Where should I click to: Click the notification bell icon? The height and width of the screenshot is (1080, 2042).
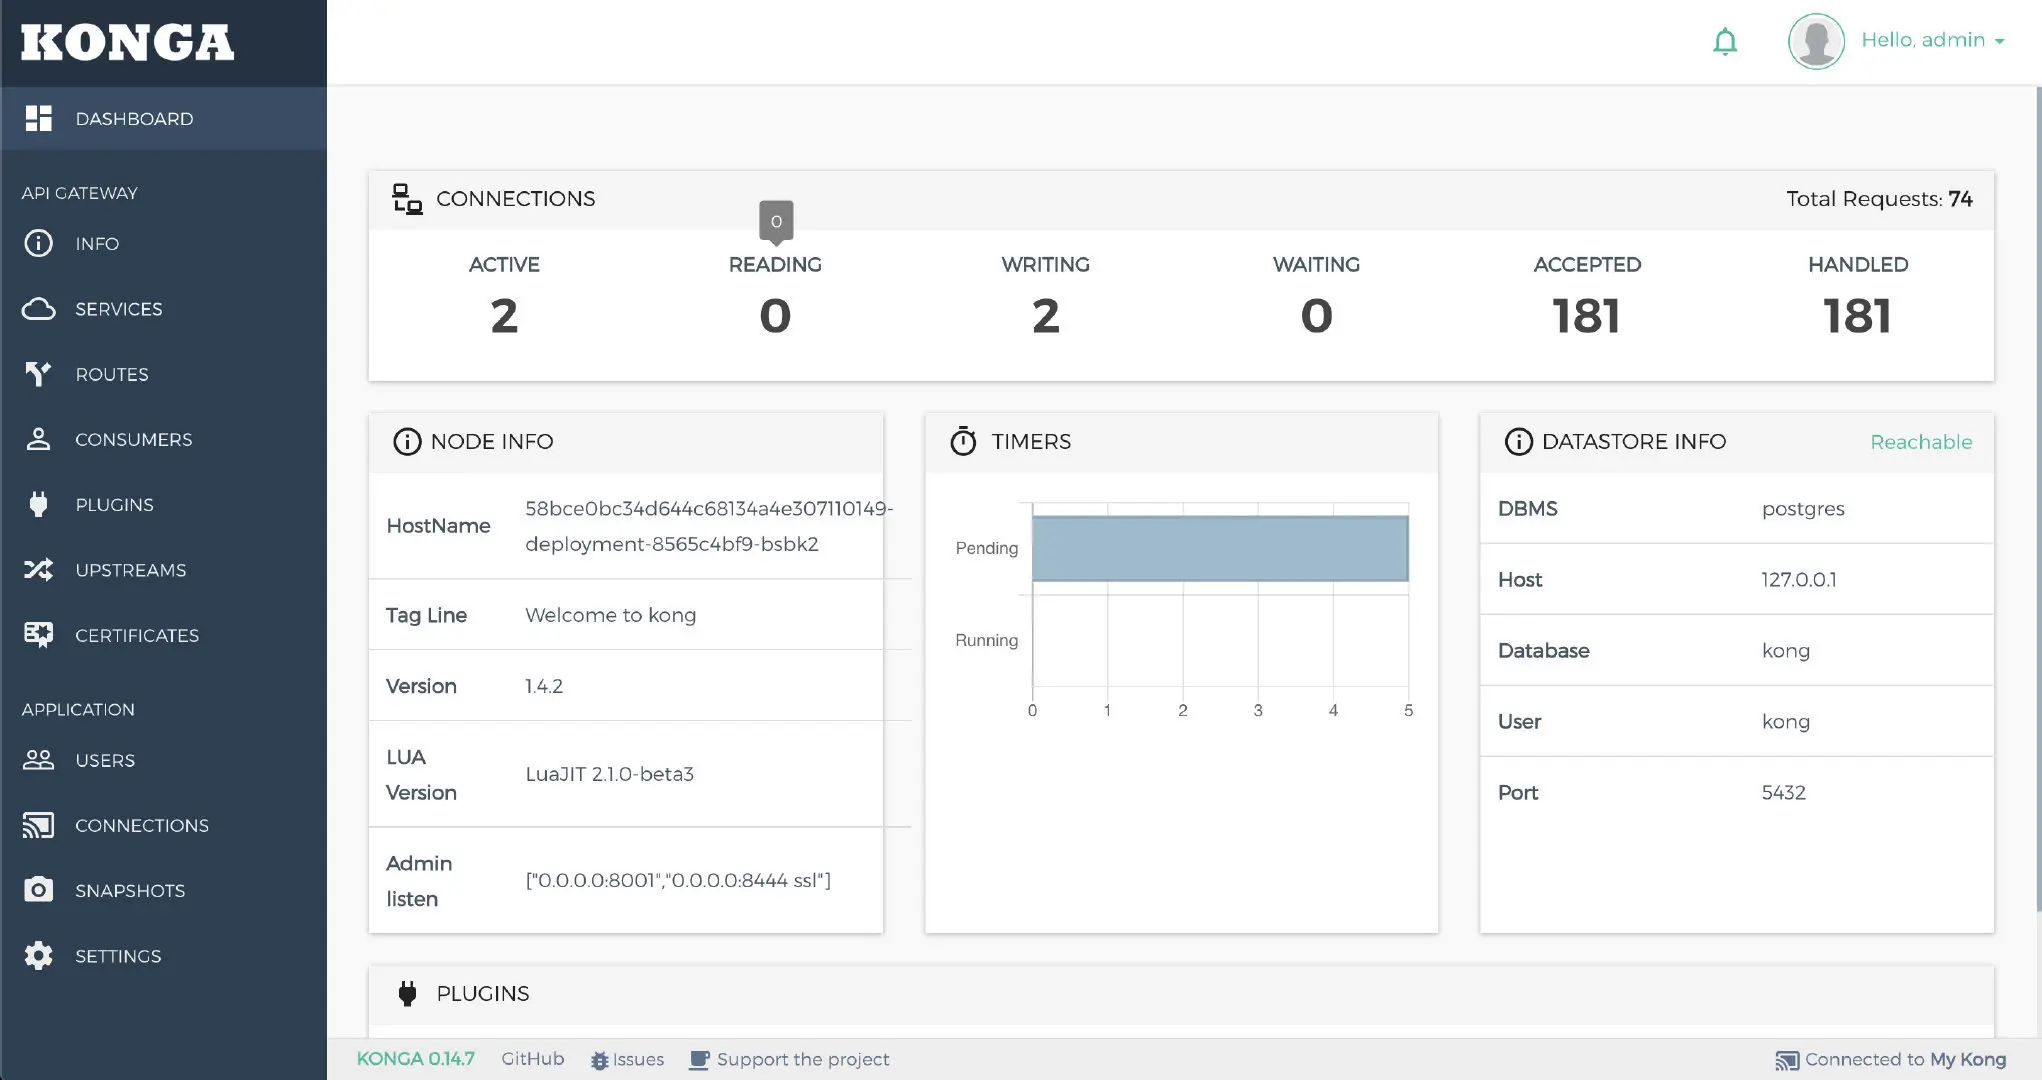click(1725, 42)
